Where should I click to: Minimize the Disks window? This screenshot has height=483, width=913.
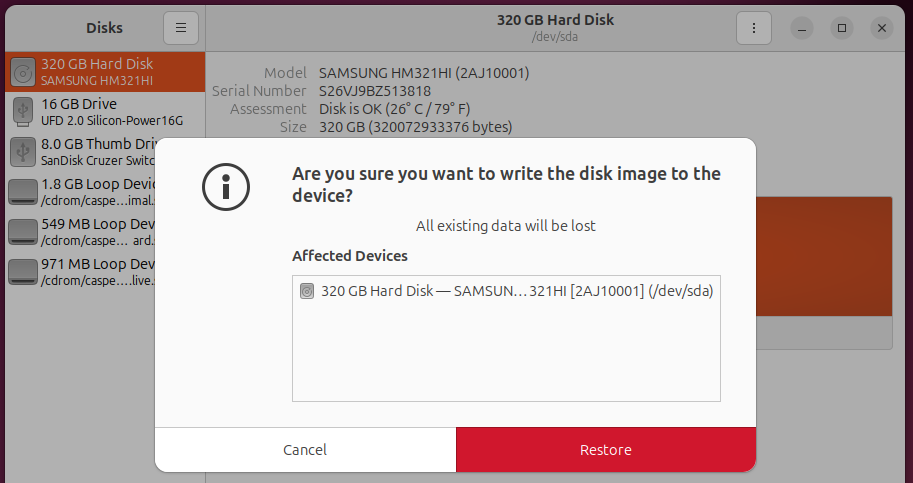pyautogui.click(x=802, y=28)
